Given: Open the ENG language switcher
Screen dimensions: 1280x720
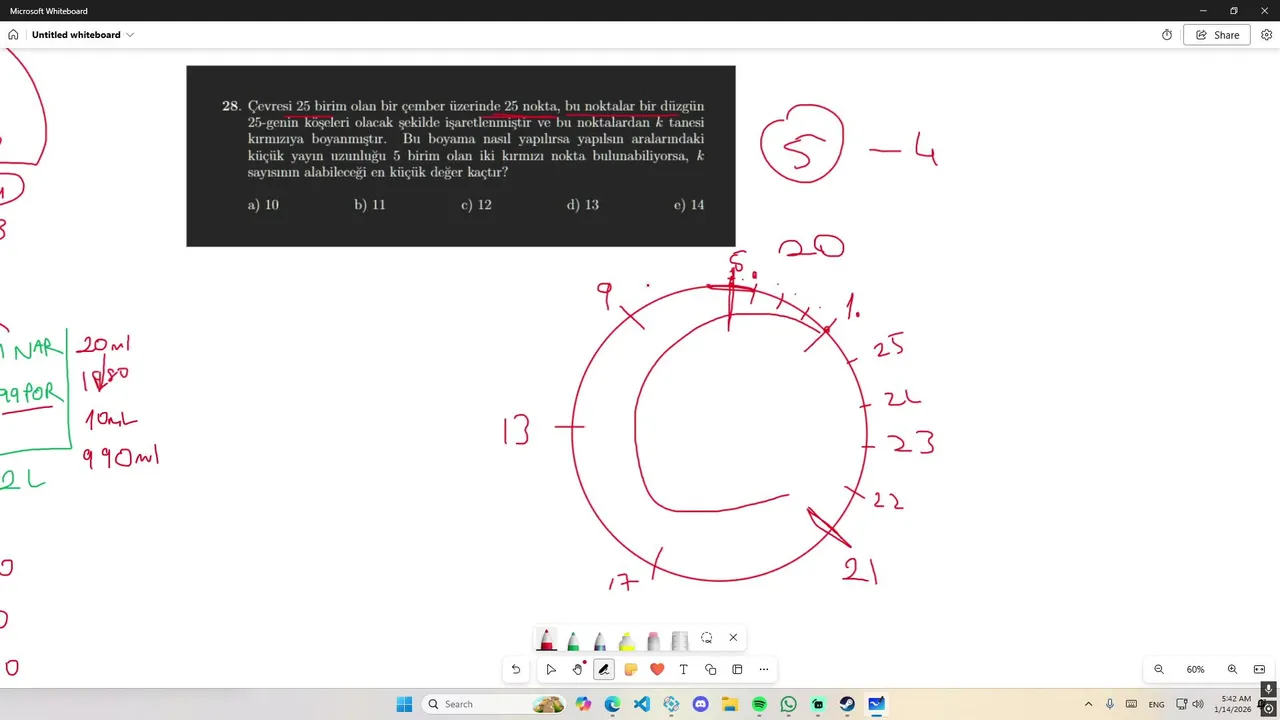Looking at the screenshot, I should pyautogui.click(x=1156, y=704).
